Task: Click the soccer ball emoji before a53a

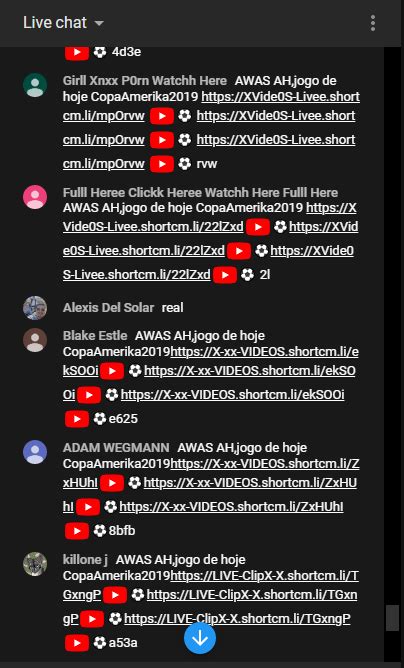Action: (x=100, y=642)
